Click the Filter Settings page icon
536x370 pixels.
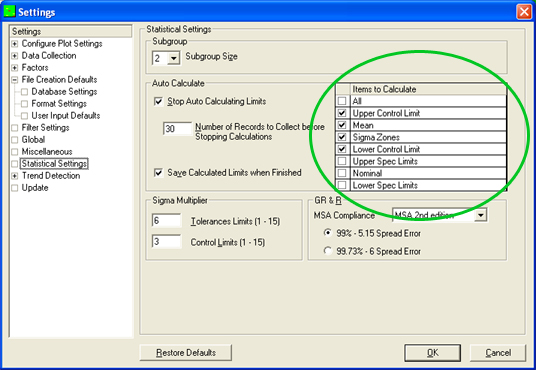(15, 128)
